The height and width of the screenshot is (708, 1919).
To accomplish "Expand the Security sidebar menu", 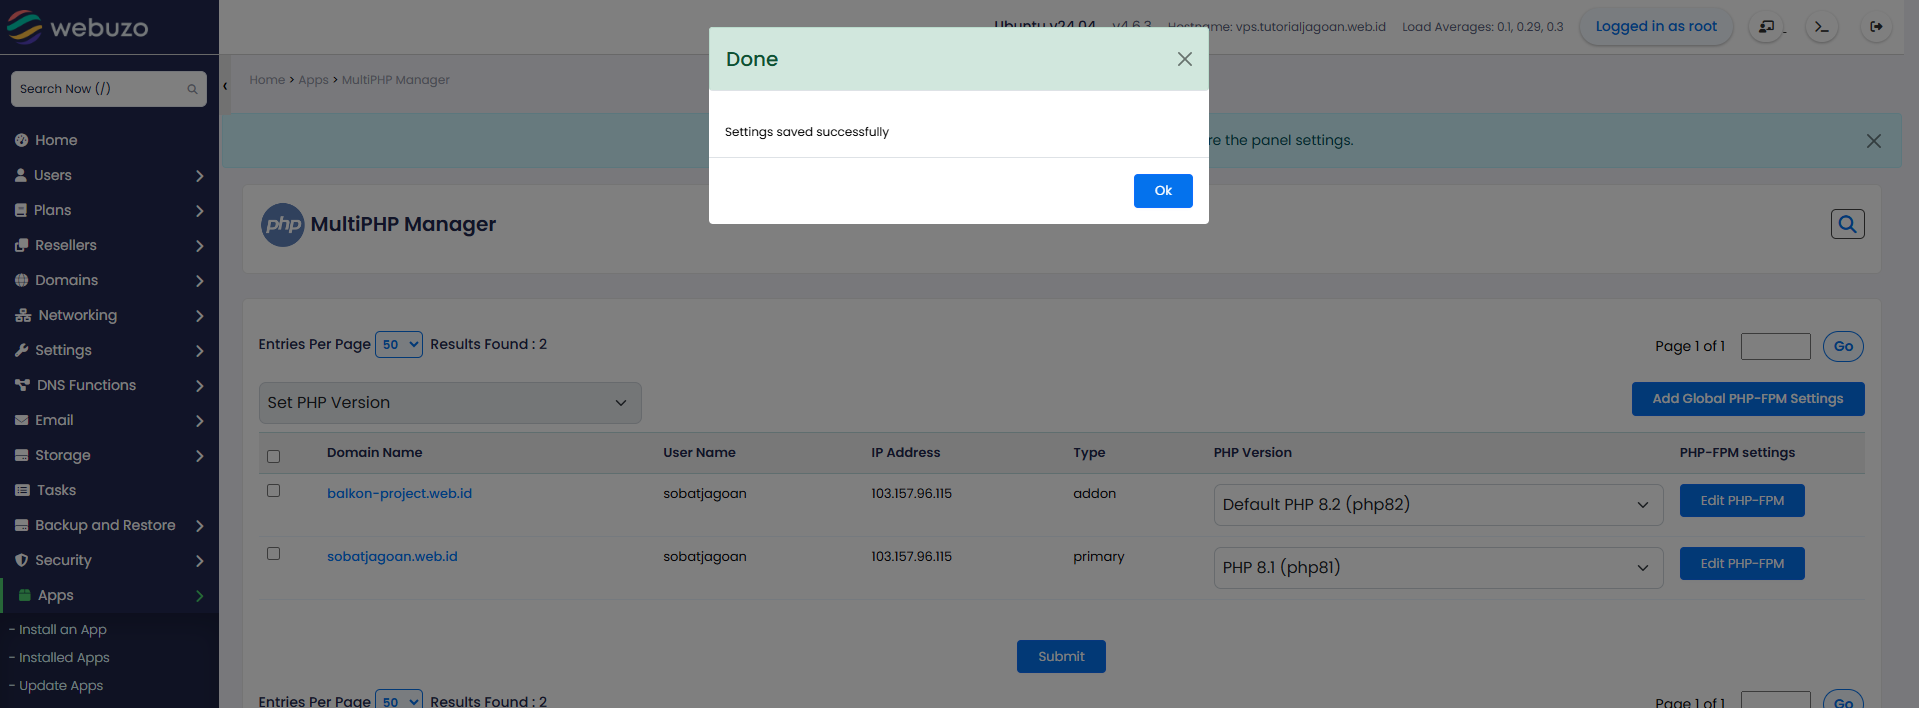I will click(109, 560).
